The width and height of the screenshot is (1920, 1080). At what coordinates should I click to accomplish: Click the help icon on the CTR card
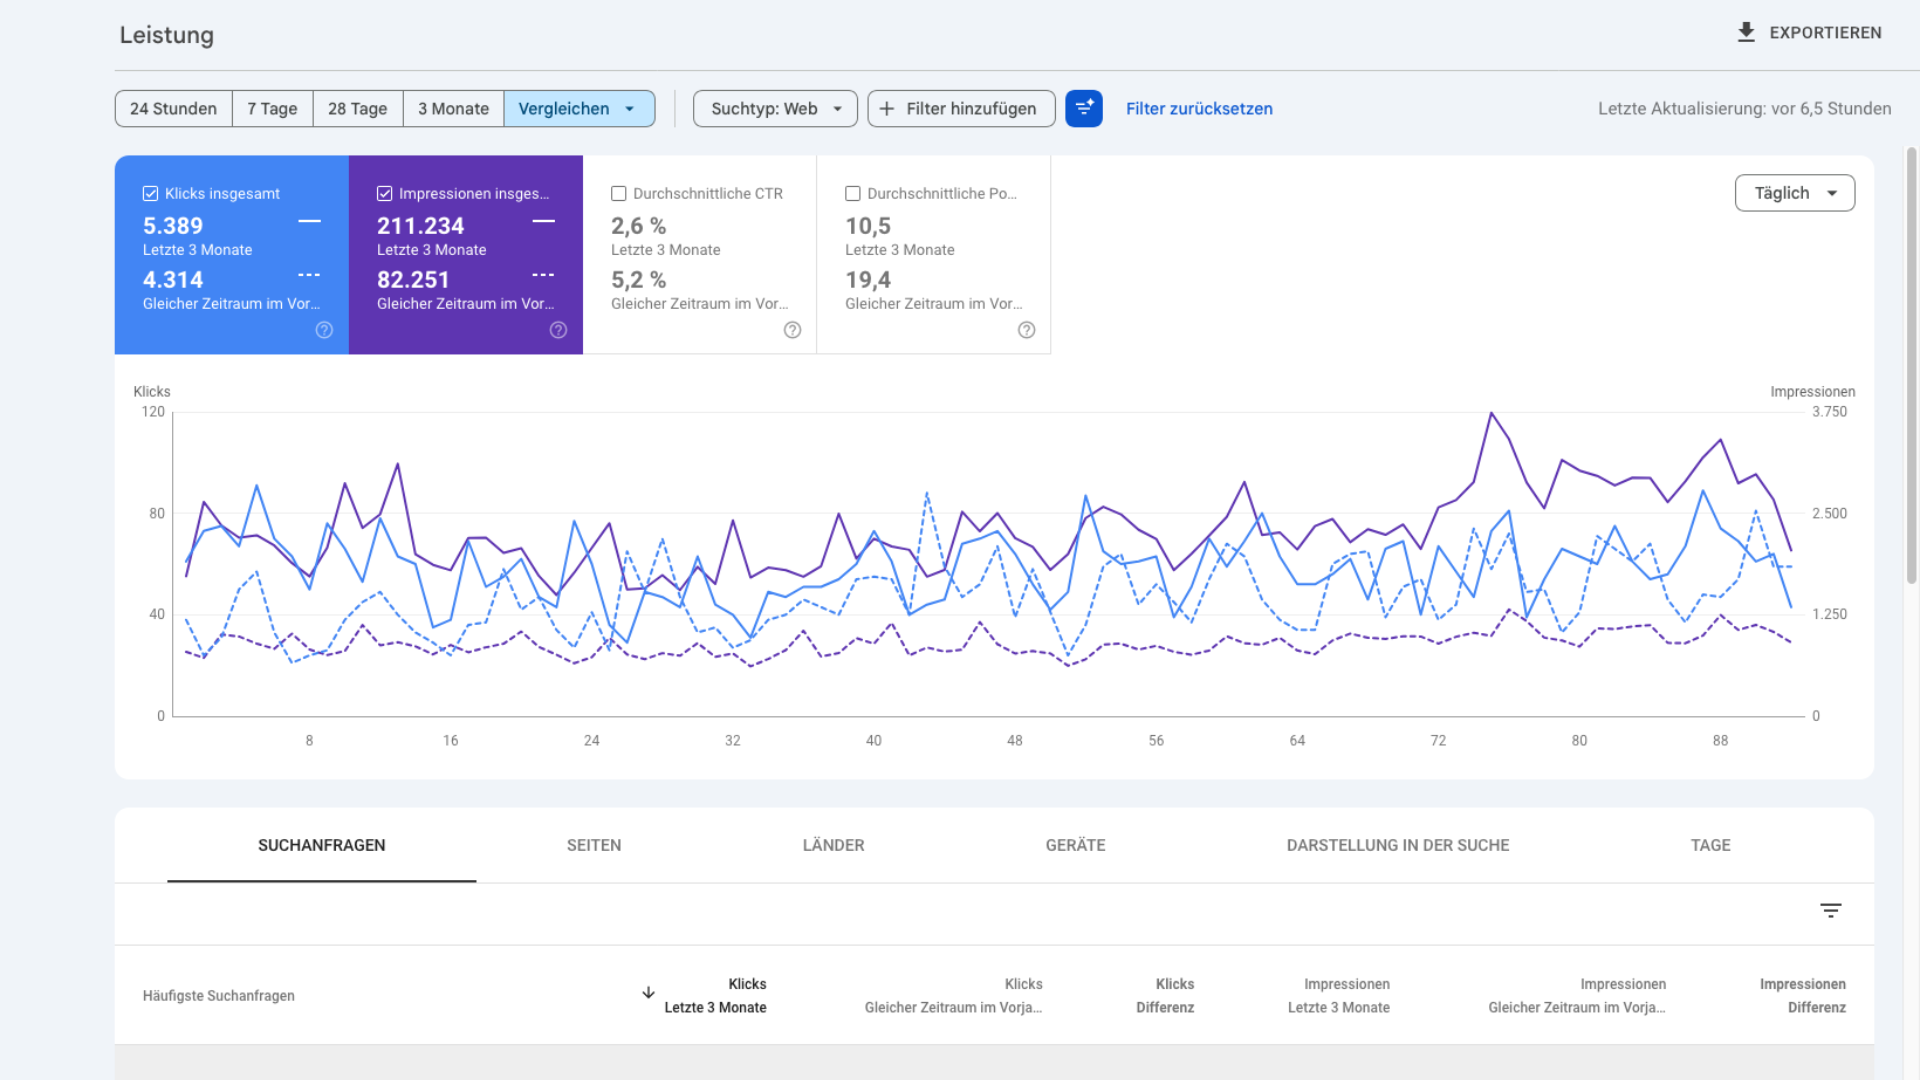point(792,330)
